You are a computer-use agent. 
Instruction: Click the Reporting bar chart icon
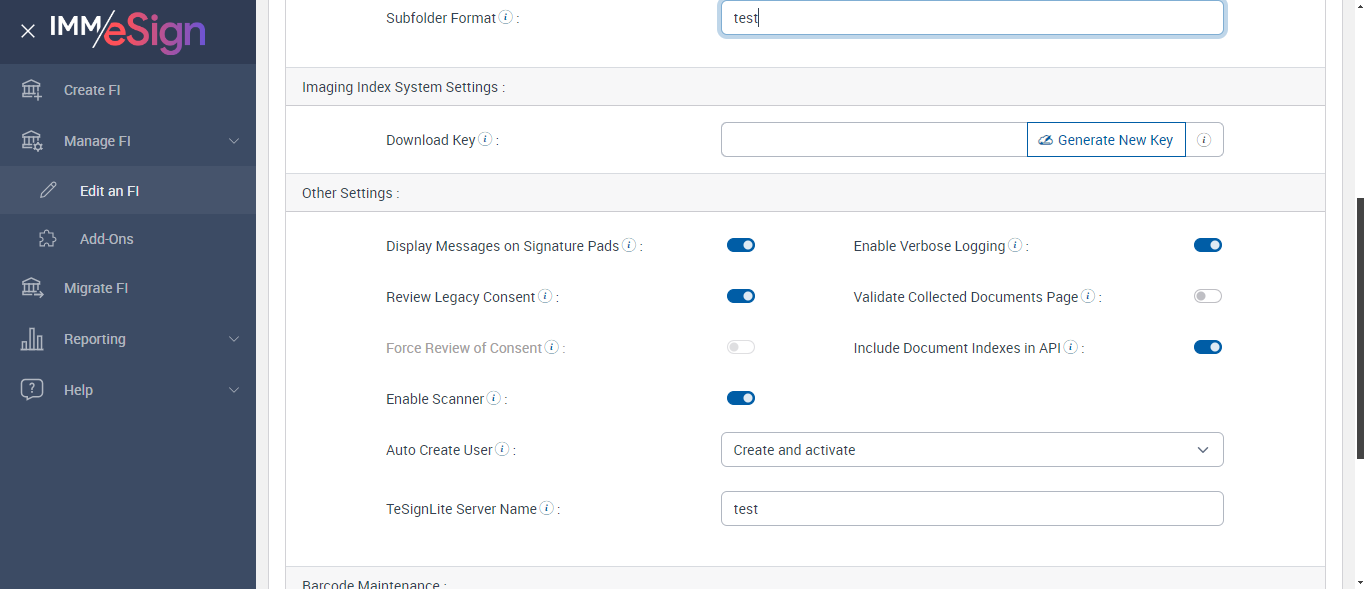pos(32,339)
